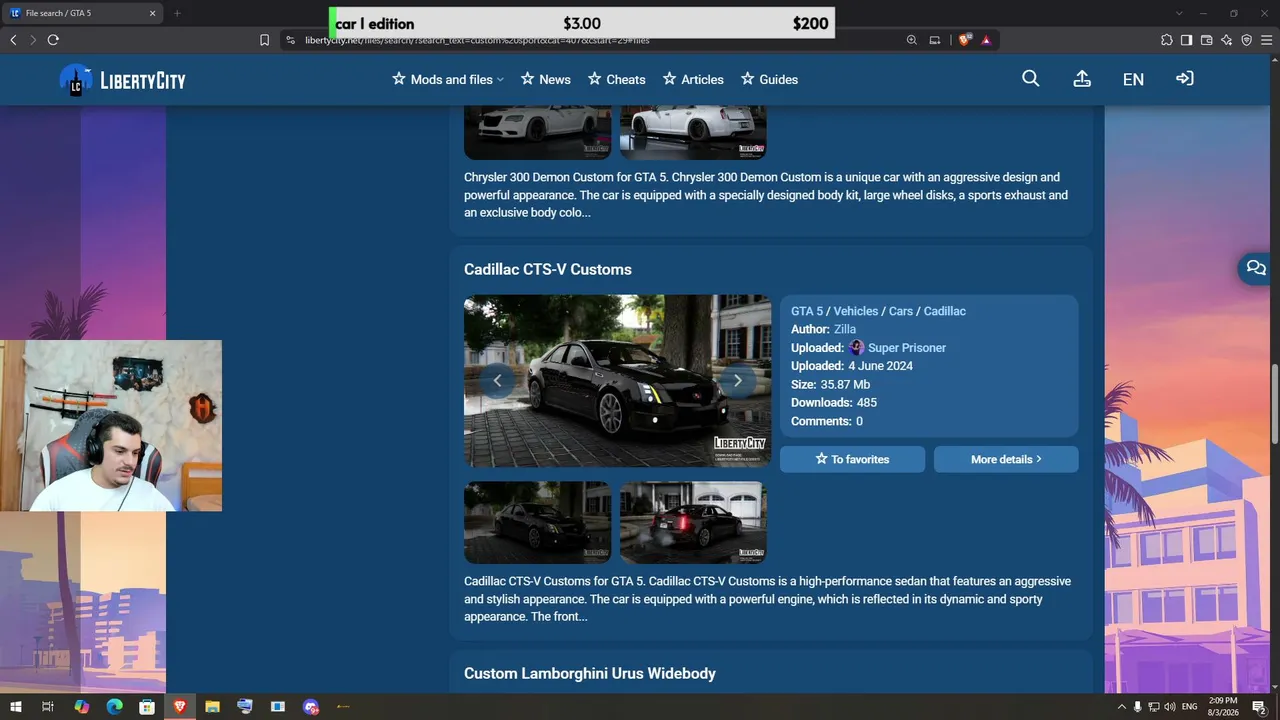
Task: Click the sign-in icon in site header
Action: click(1185, 79)
